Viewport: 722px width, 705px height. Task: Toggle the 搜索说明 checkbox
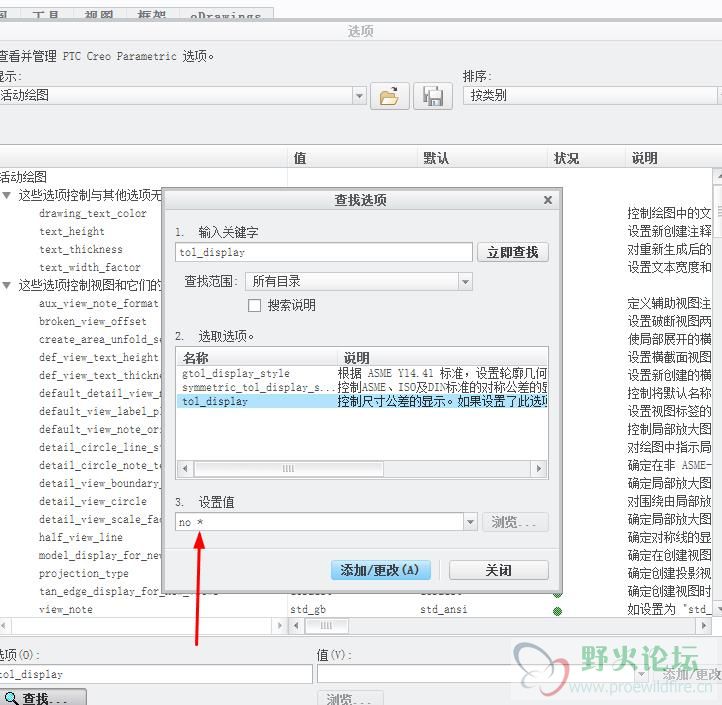point(254,305)
